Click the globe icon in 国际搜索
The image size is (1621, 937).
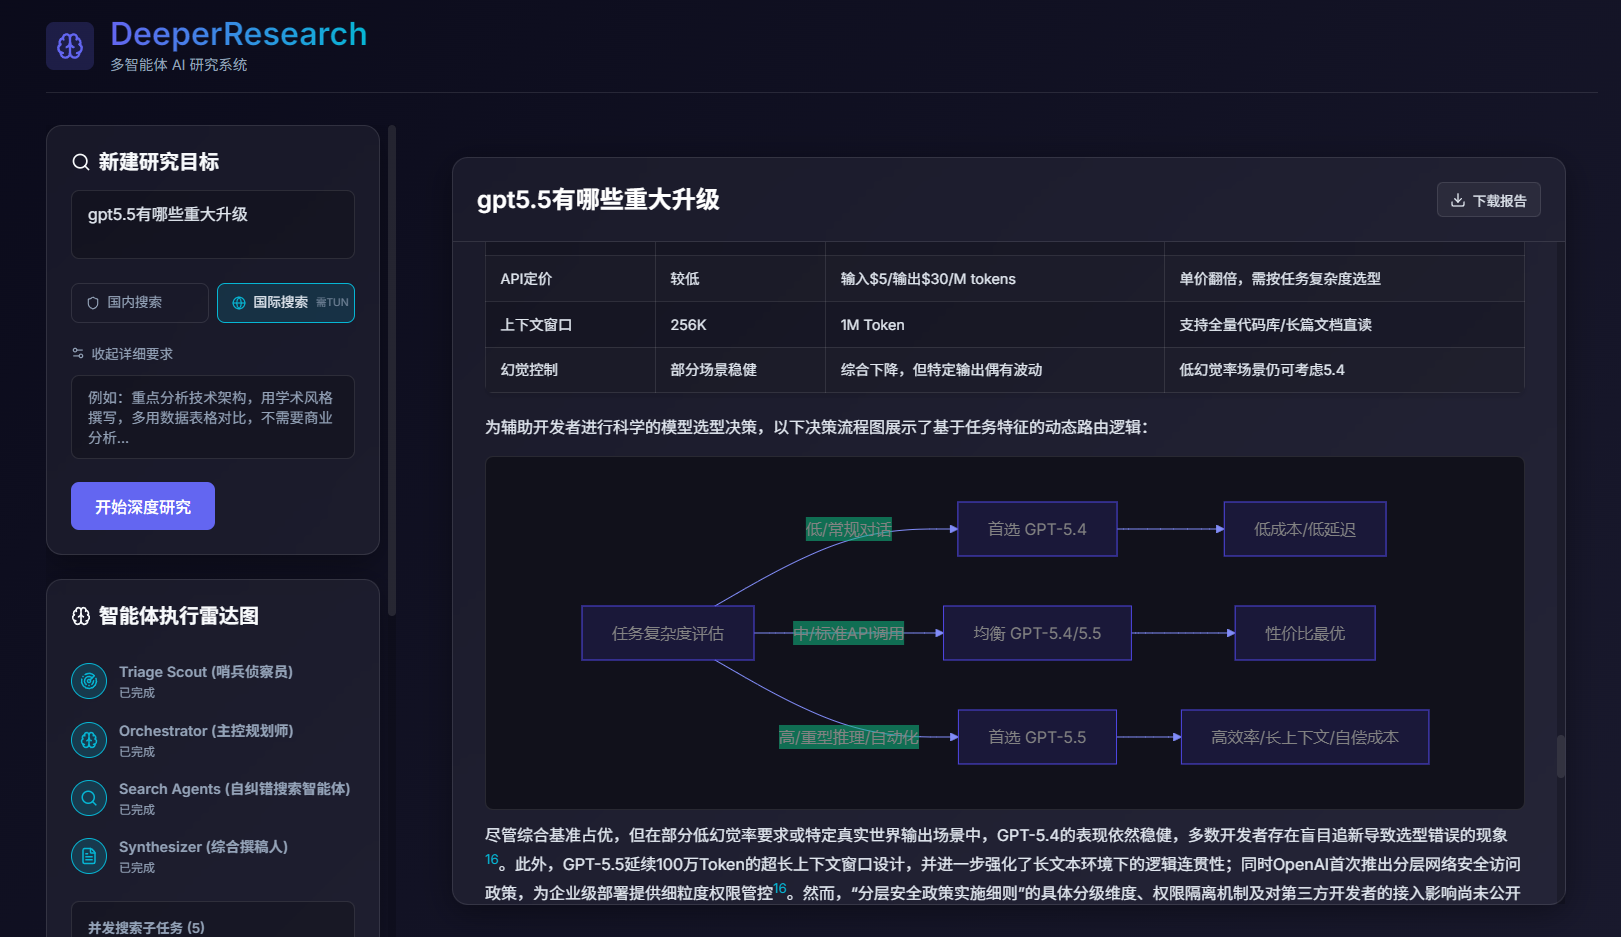point(239,303)
